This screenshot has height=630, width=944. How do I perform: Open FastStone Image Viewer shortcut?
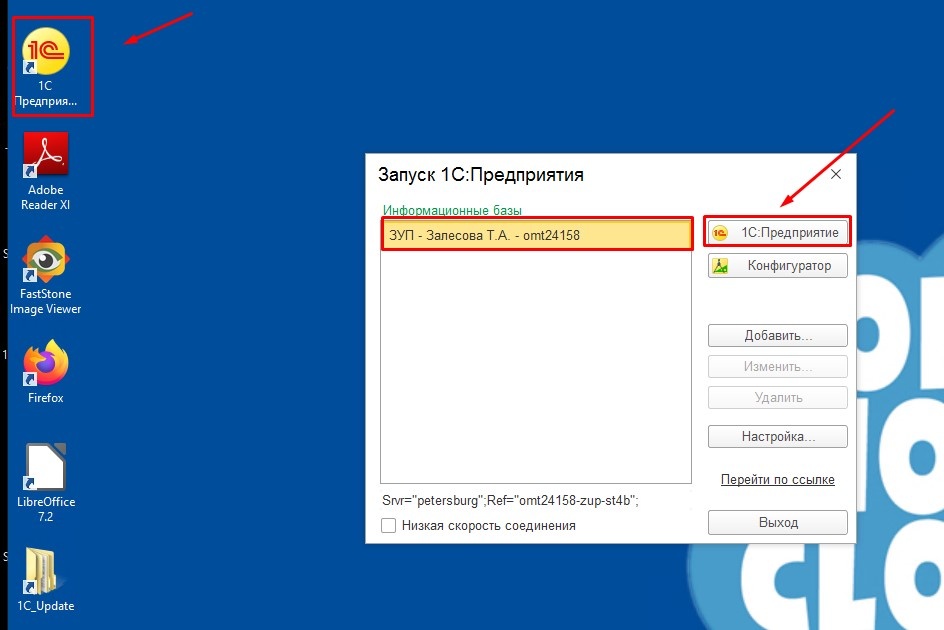pos(46,276)
